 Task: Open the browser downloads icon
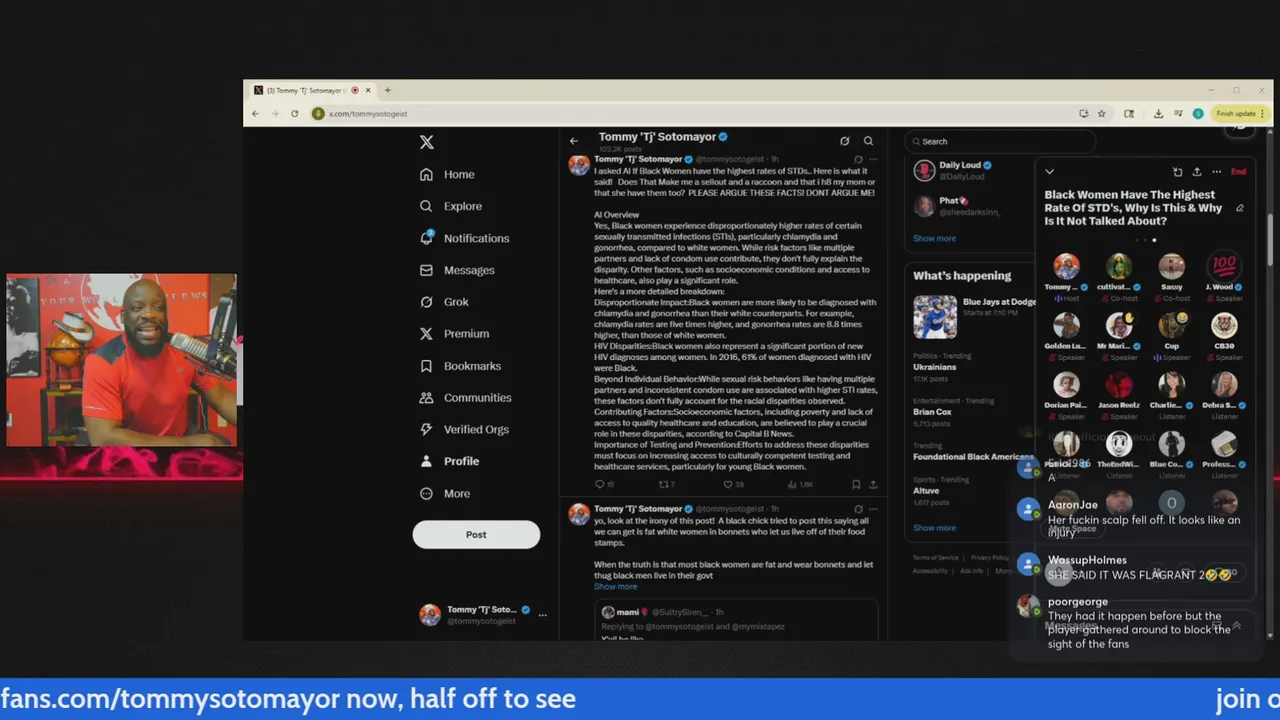tap(1158, 114)
